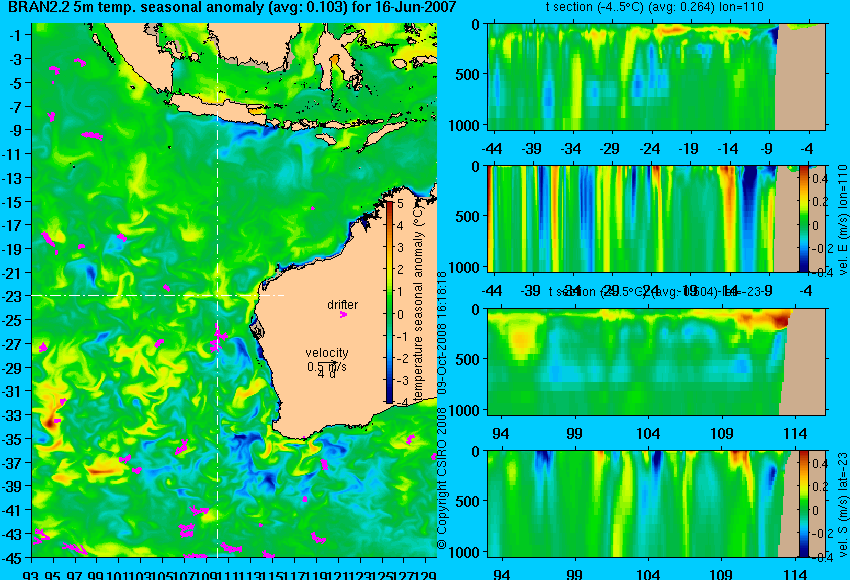Click the 5 tick on the temperature color bar
Viewport: 850px width, 580px height.
(401, 204)
